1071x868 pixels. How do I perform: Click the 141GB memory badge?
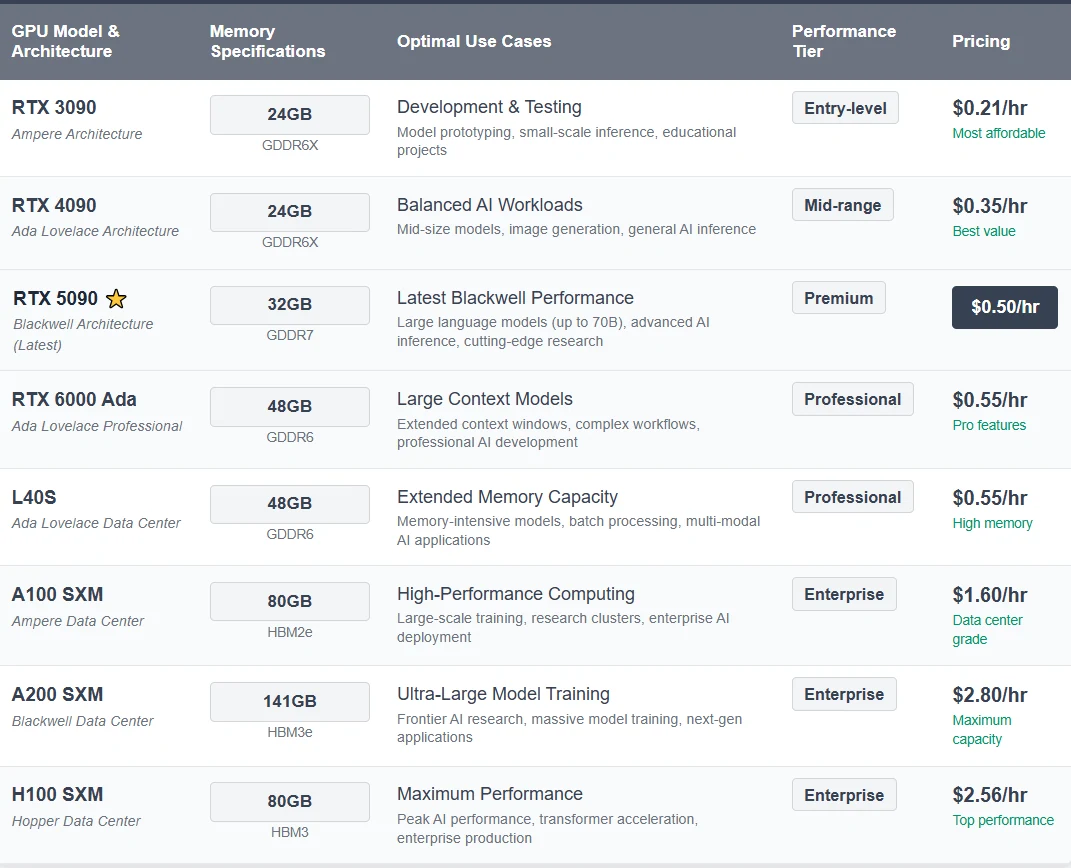[290, 701]
